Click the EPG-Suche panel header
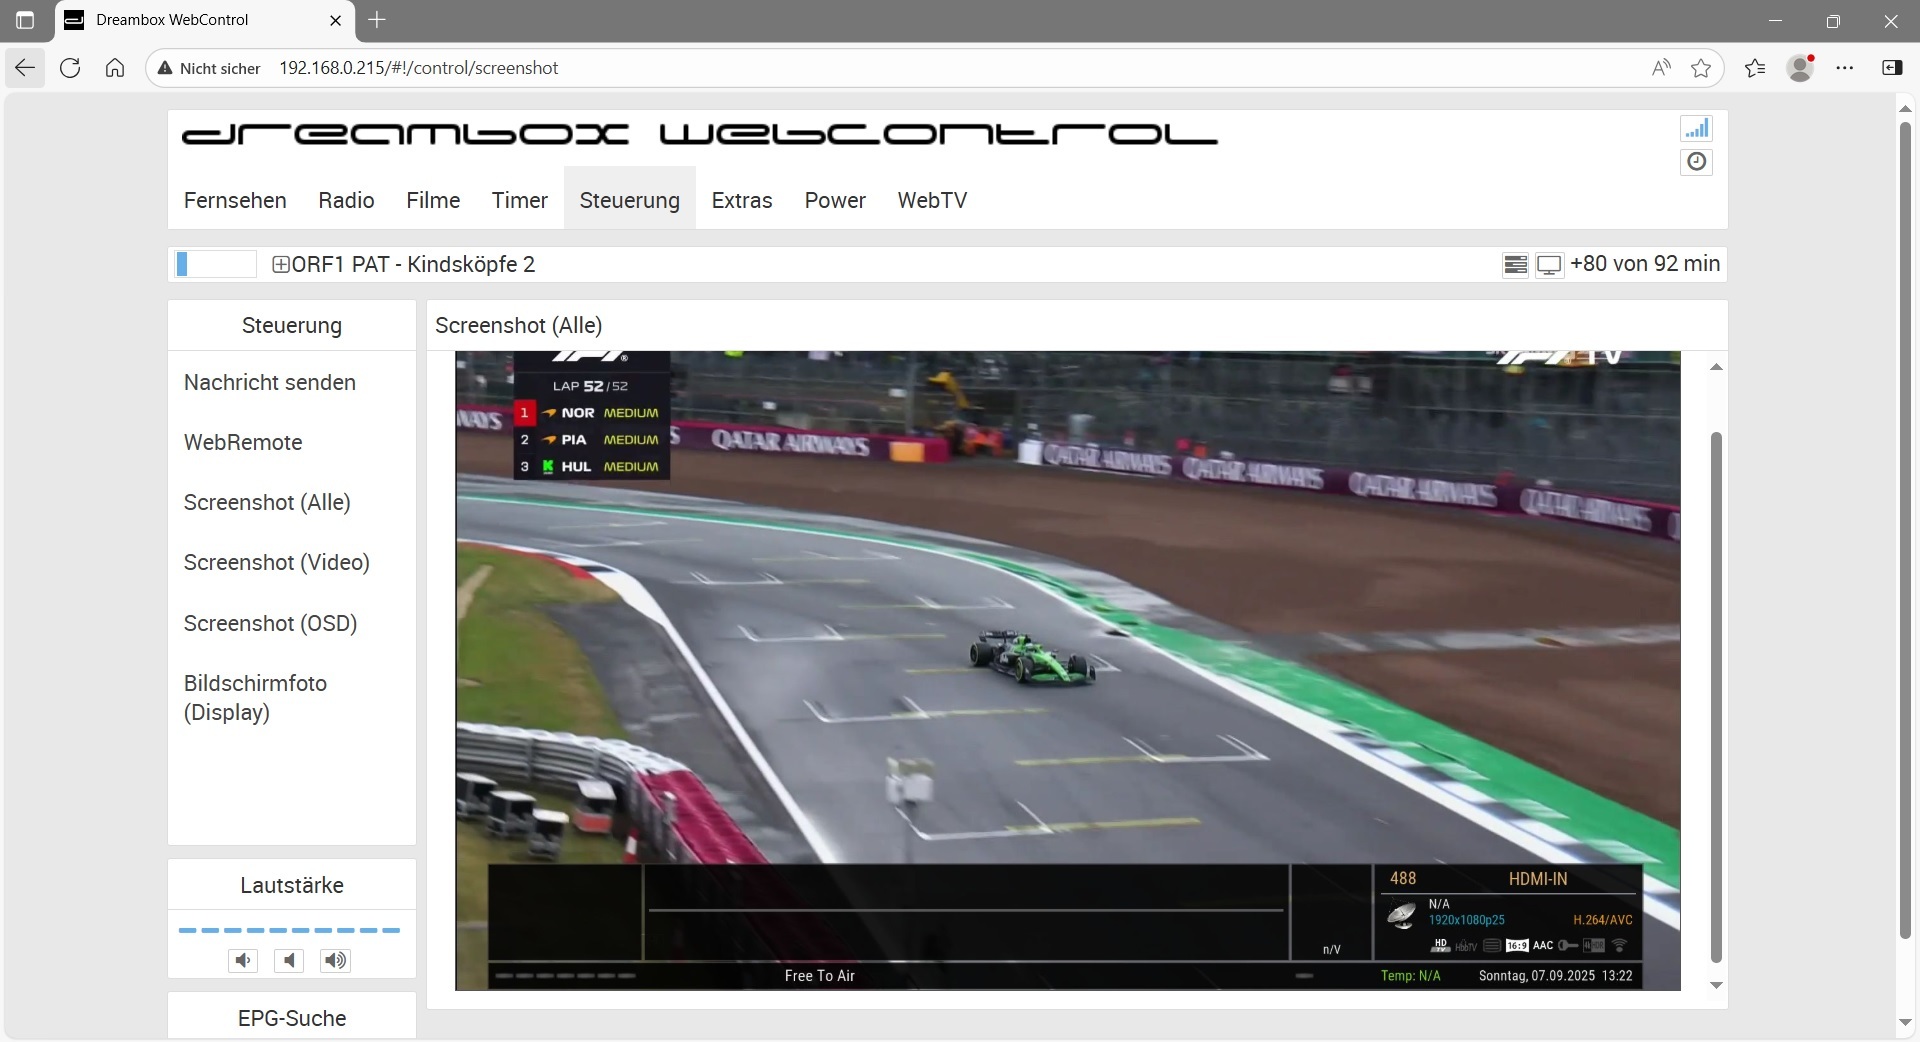 (292, 1018)
